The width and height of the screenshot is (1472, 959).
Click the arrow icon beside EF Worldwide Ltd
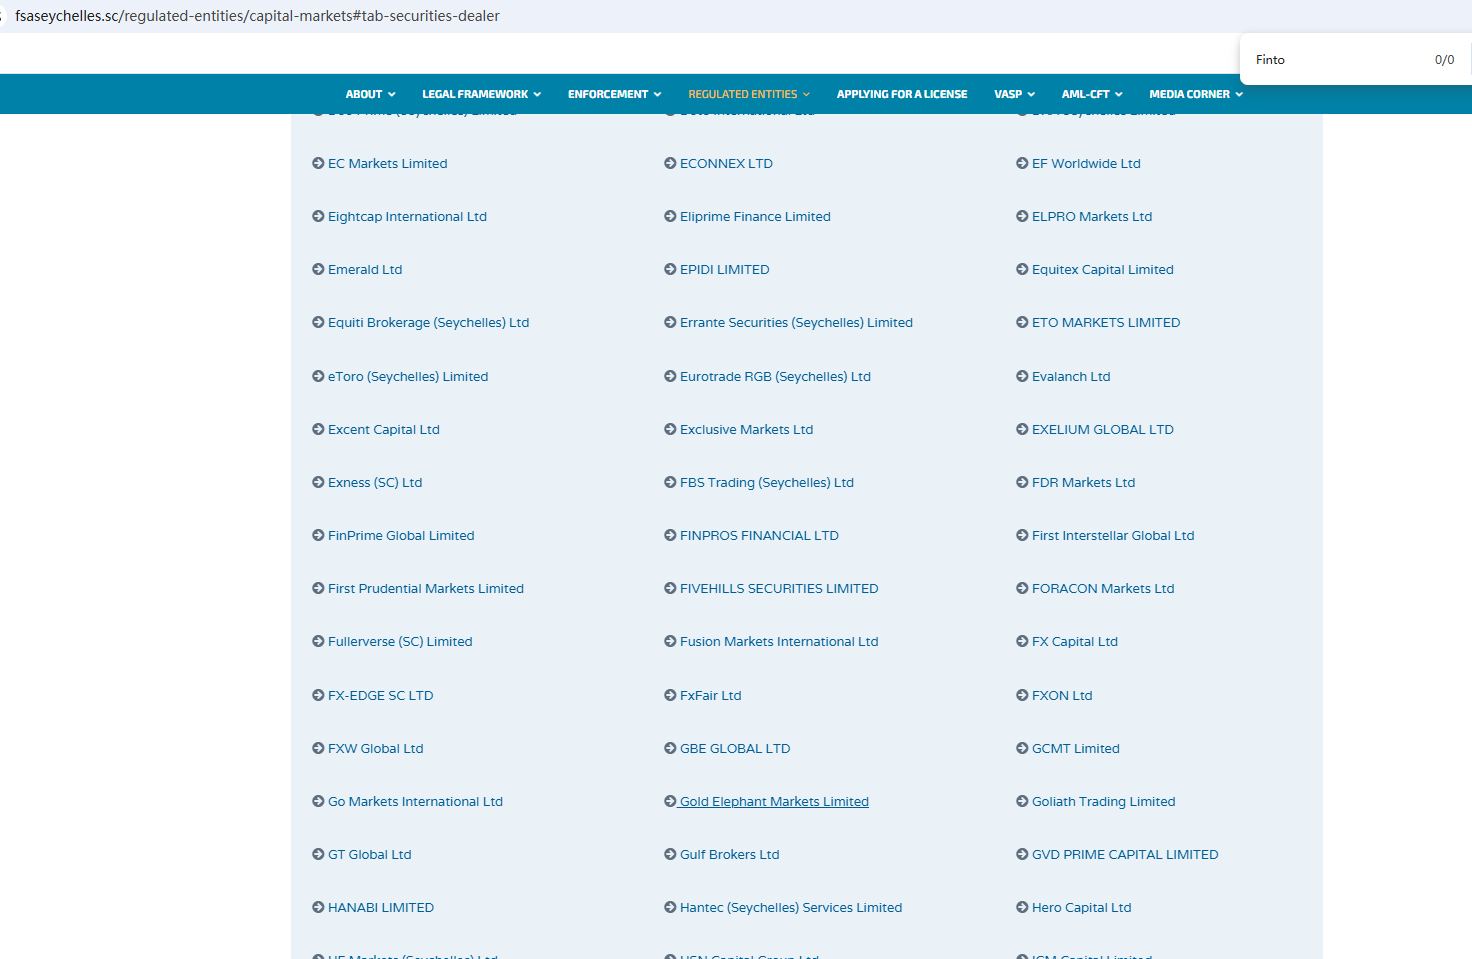point(1022,163)
